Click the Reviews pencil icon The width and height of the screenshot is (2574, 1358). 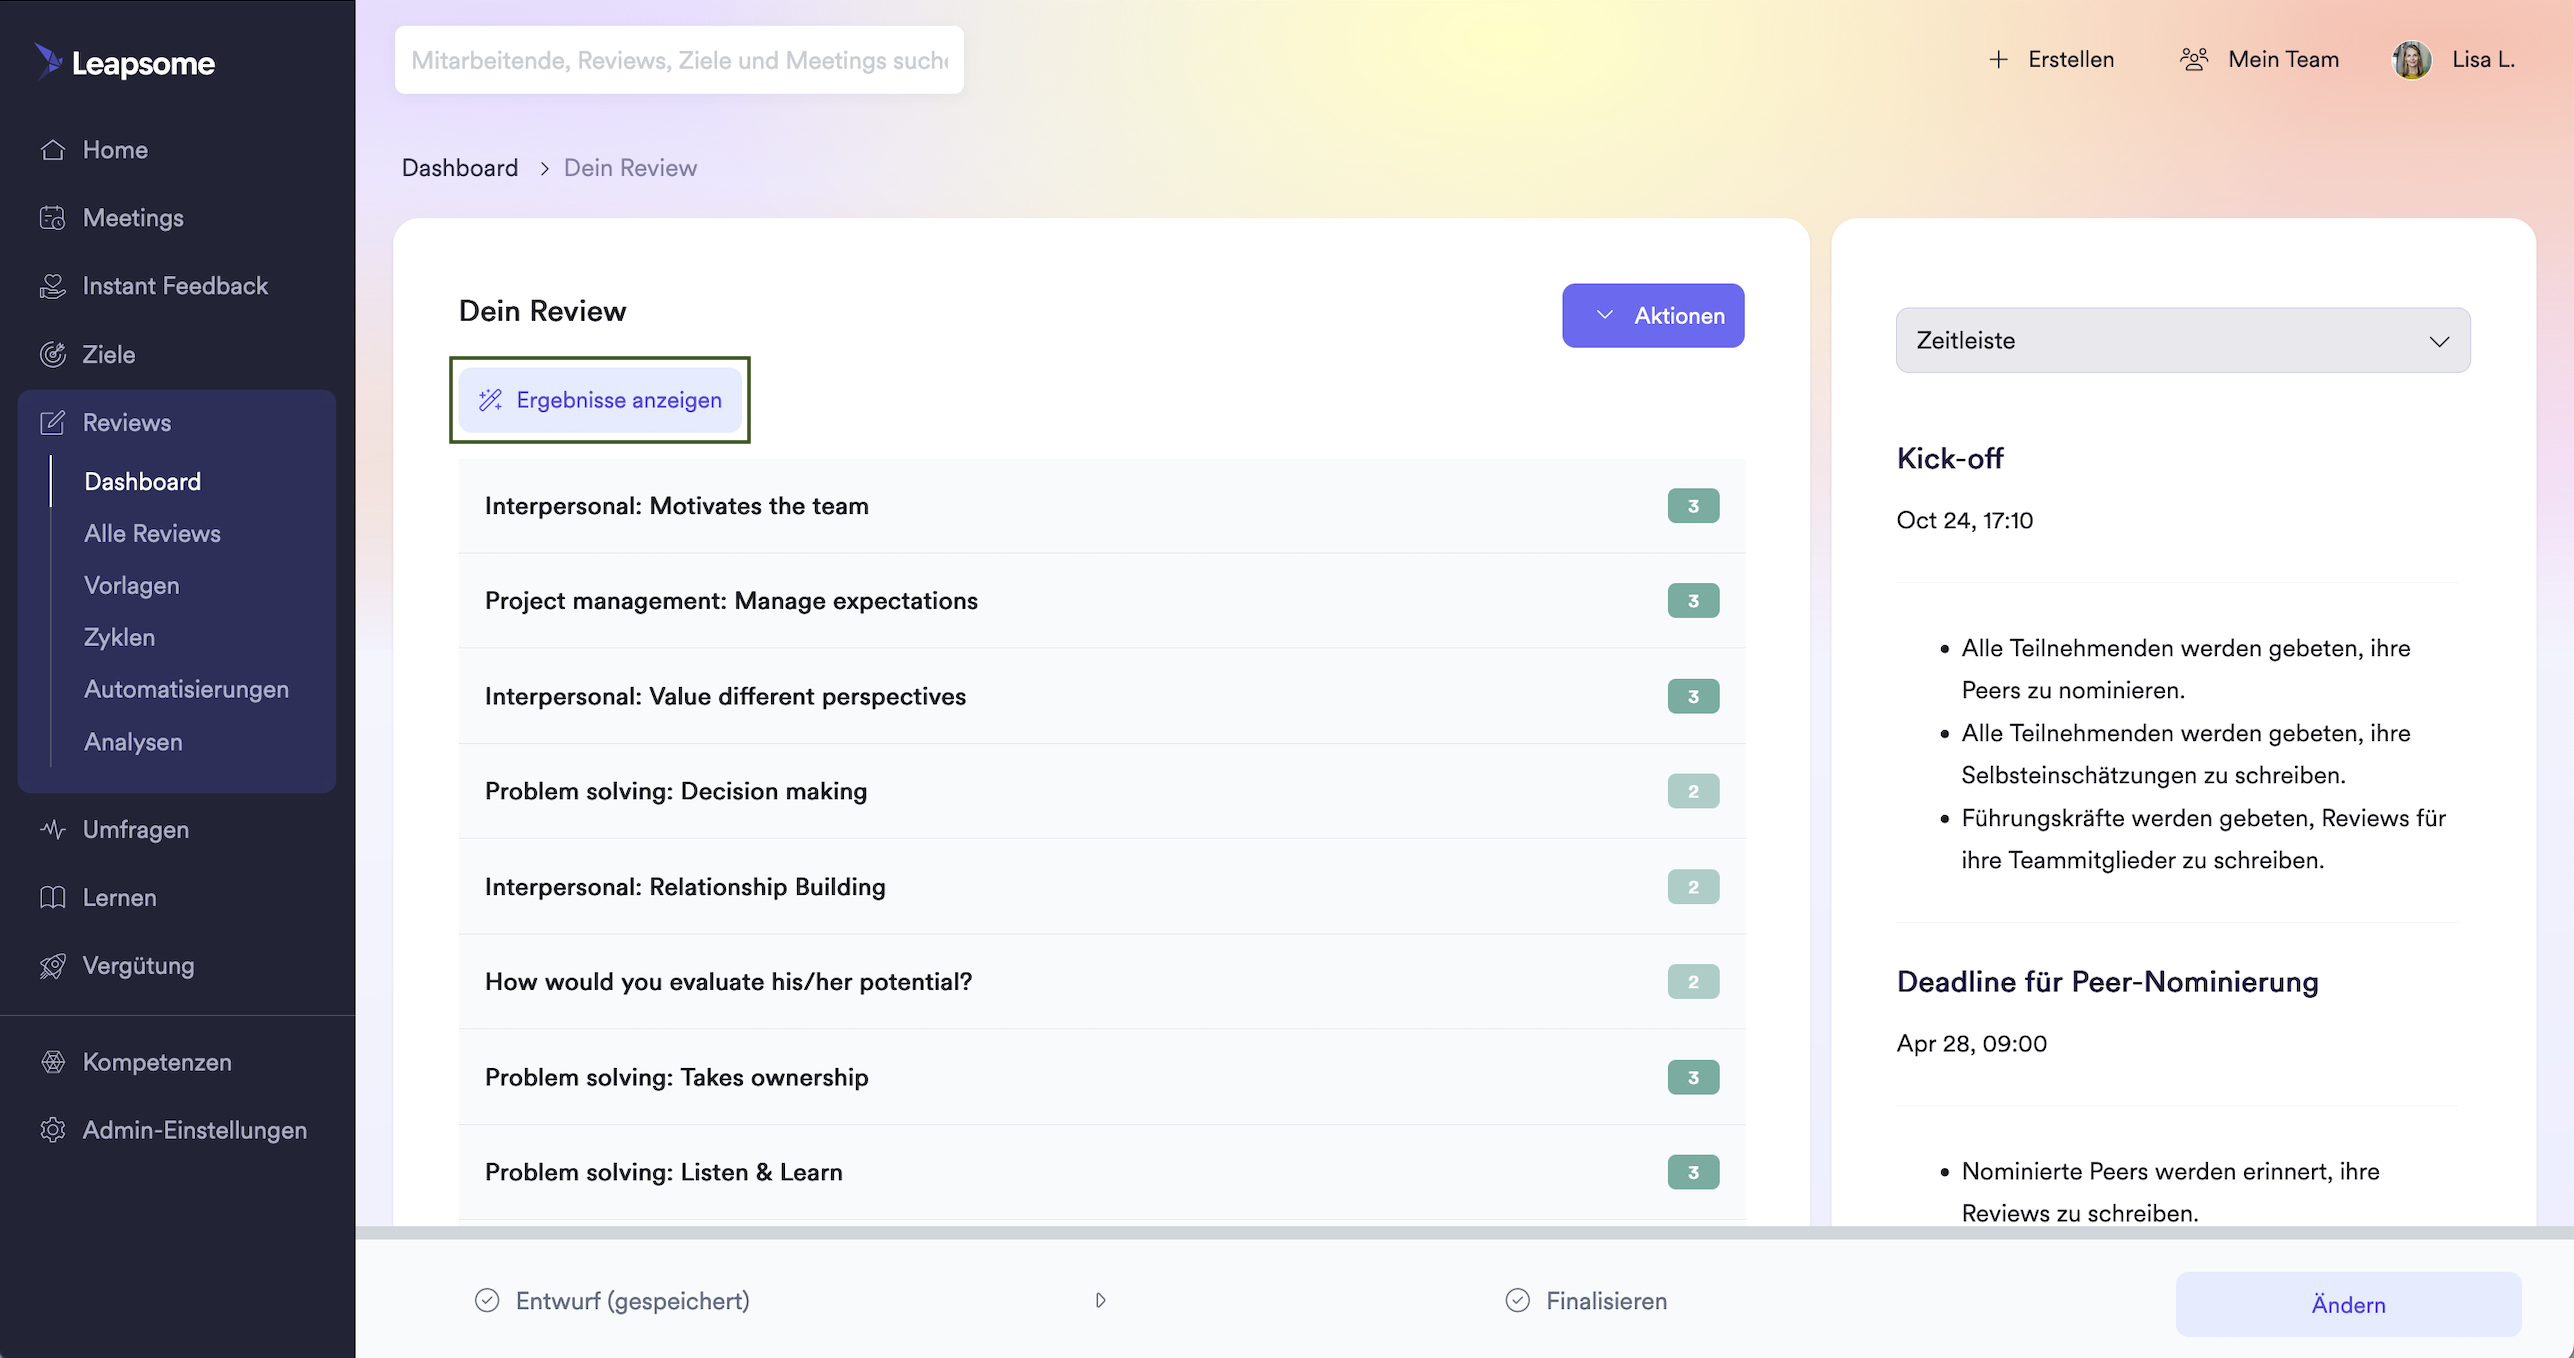point(53,422)
